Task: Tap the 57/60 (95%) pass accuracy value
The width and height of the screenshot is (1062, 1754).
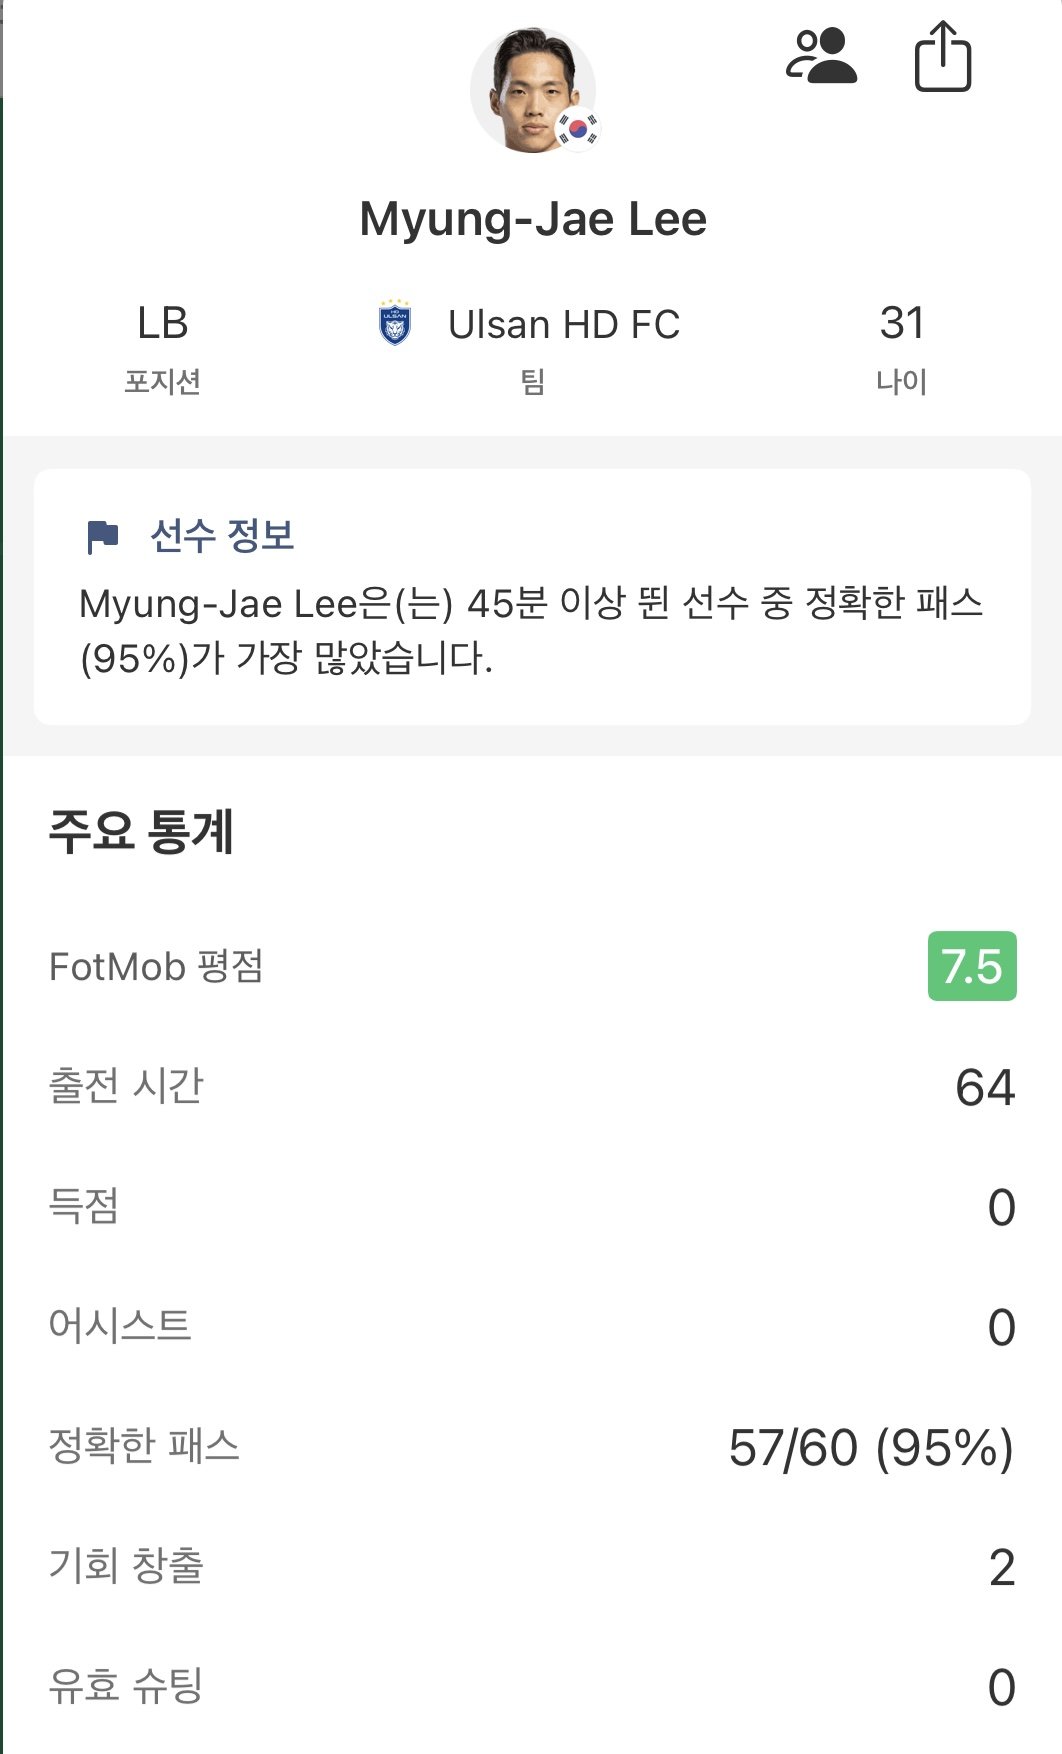Action: [x=870, y=1447]
